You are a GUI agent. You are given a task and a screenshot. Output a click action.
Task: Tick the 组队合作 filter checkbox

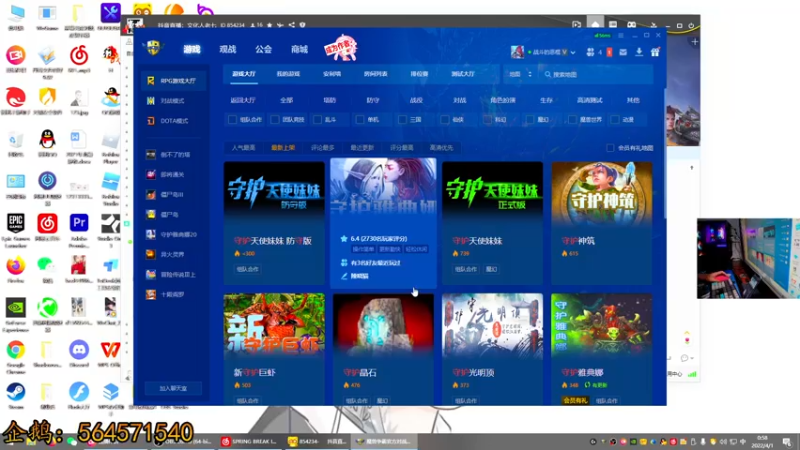233,119
